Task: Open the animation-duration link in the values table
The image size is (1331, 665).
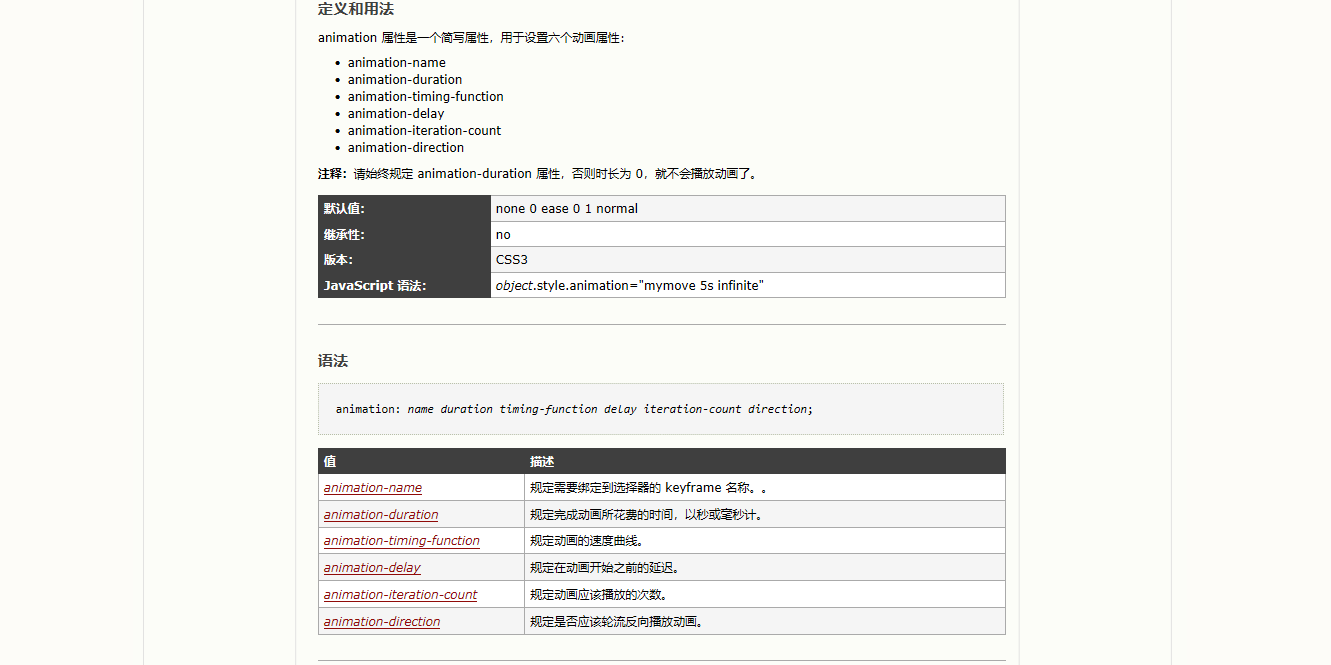Action: point(381,515)
